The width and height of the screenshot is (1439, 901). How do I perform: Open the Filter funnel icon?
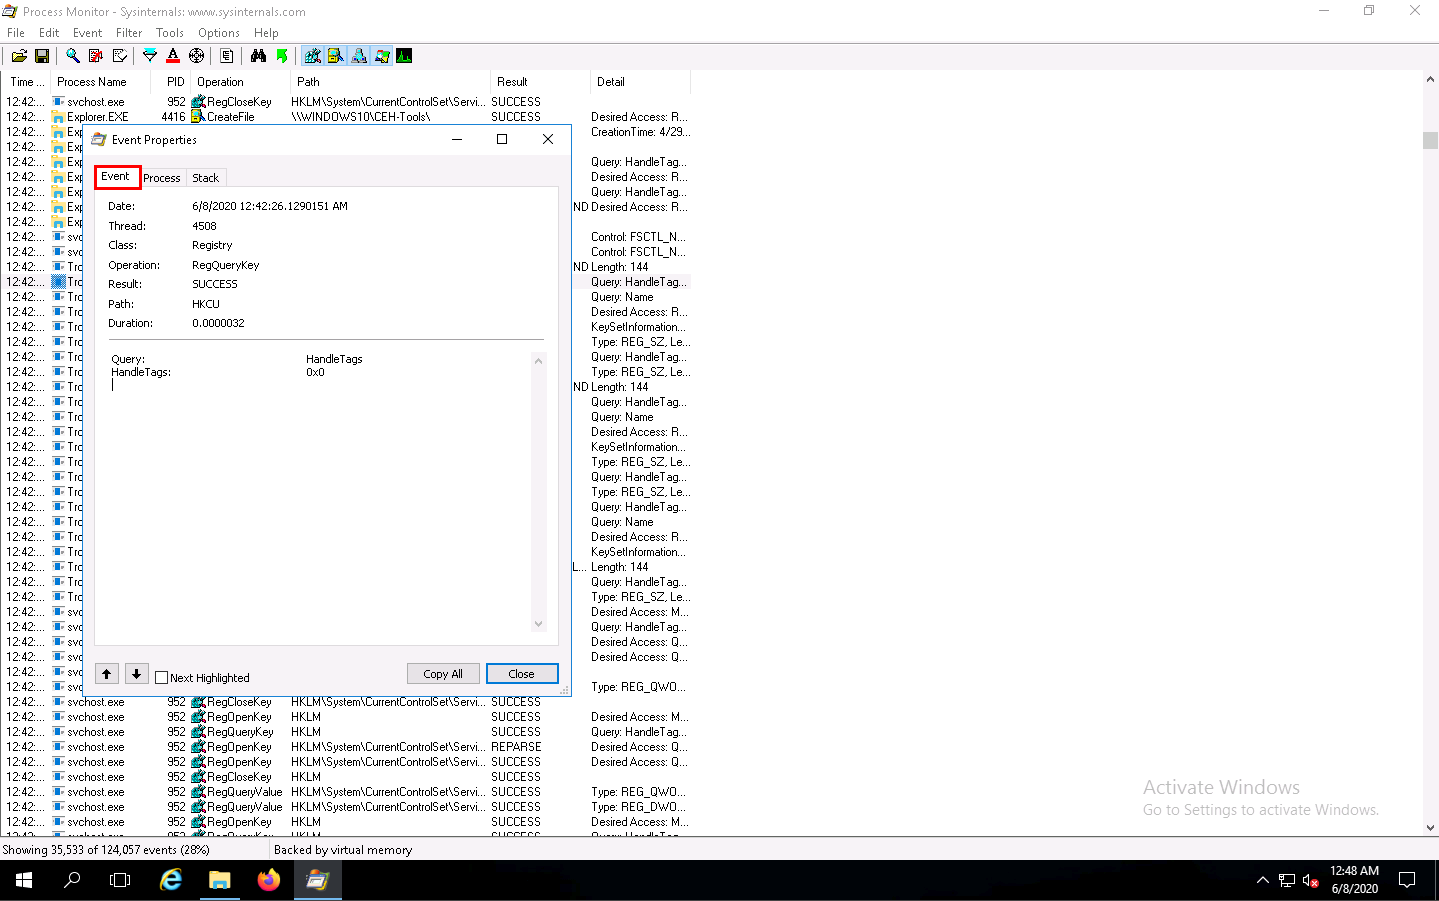150,56
